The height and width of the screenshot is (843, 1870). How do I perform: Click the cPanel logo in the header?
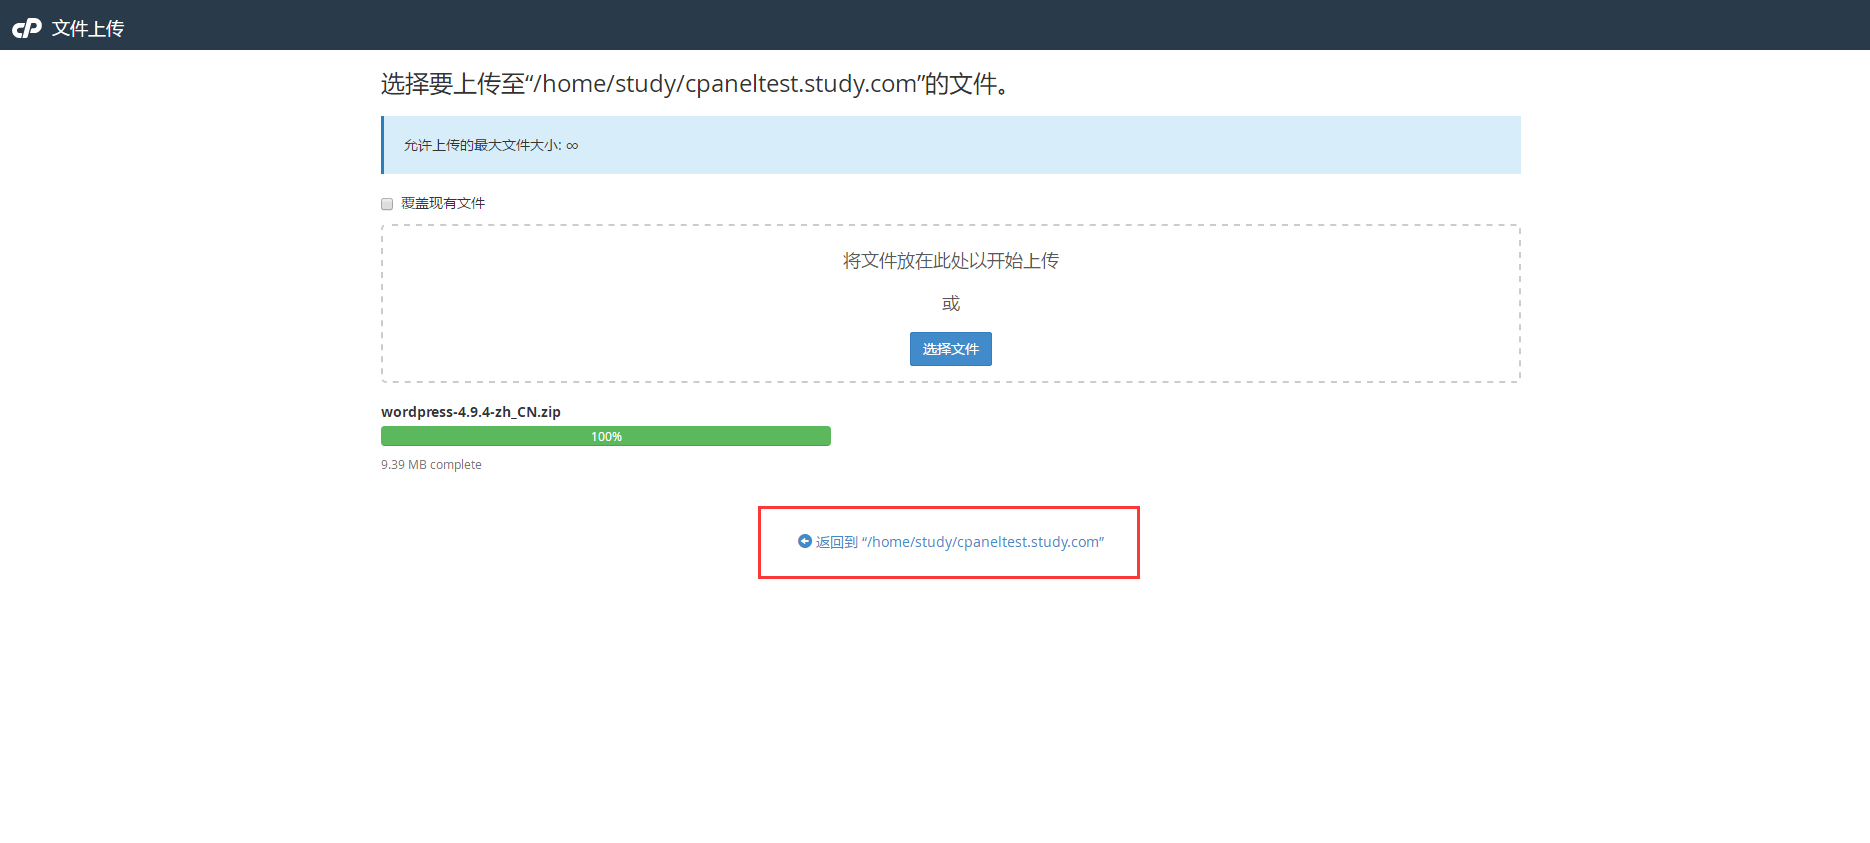tap(27, 28)
